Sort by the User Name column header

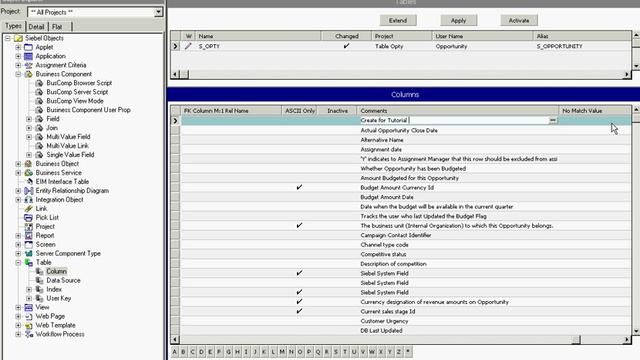[482, 36]
